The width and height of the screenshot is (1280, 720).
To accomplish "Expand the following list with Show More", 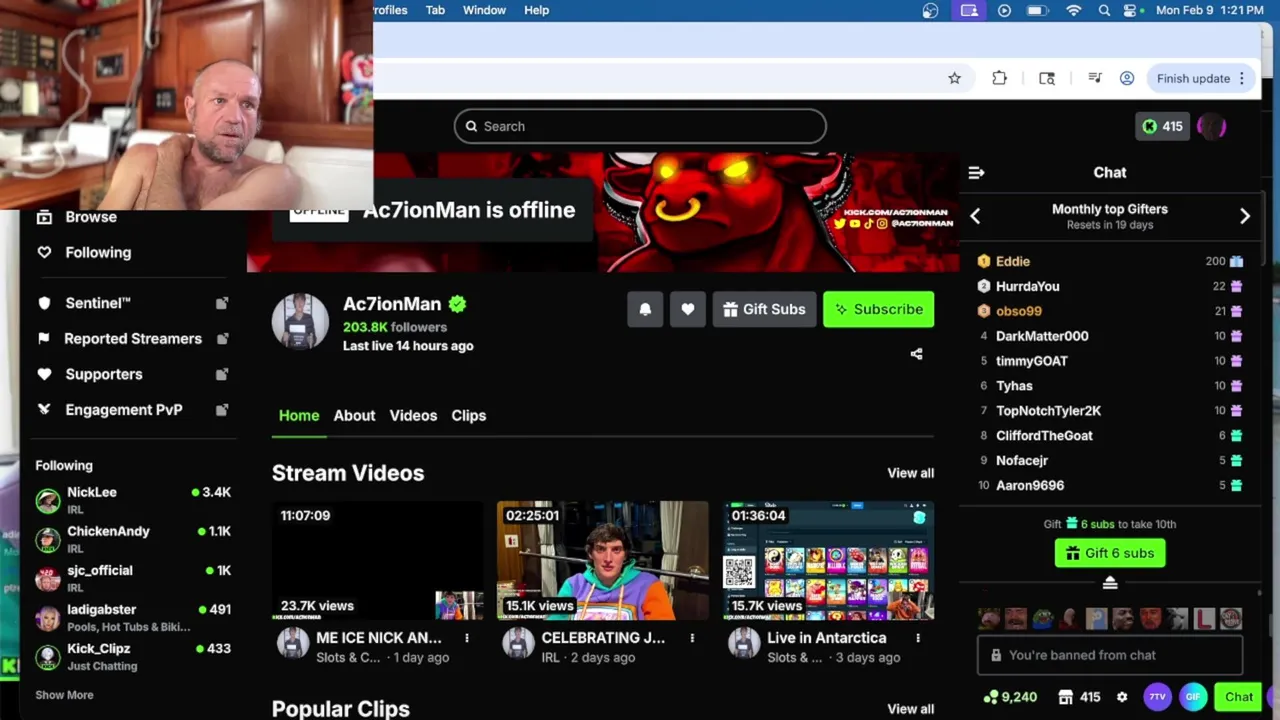I will [x=64, y=695].
